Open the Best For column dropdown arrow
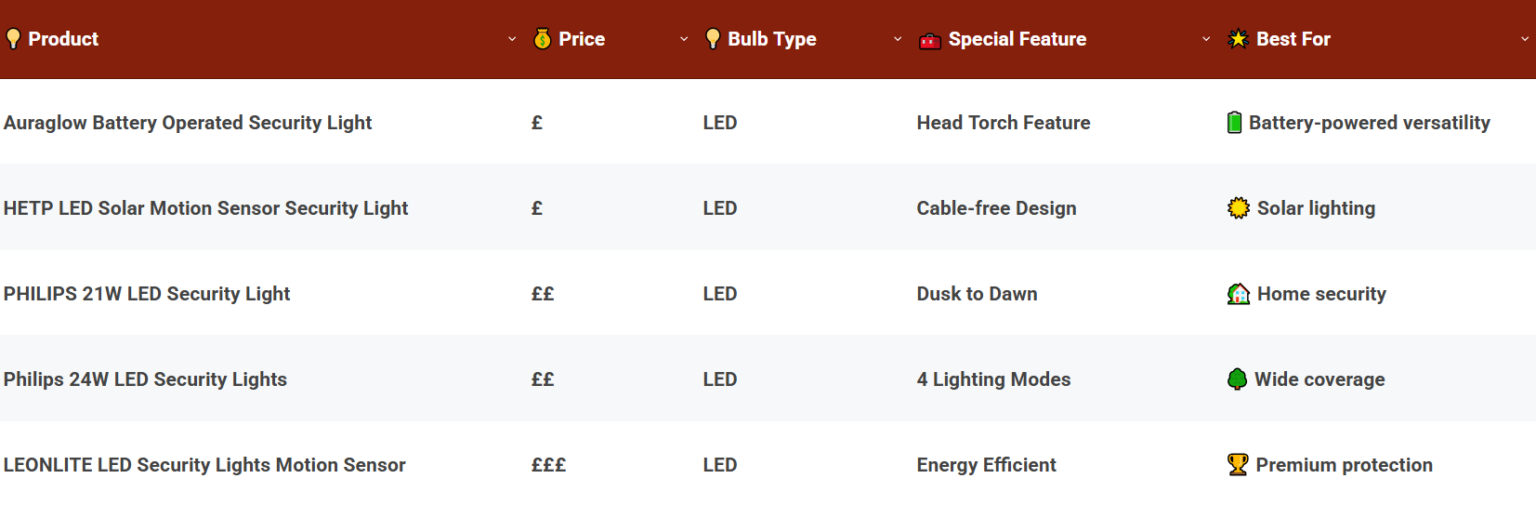The width and height of the screenshot is (1536, 505). point(1524,39)
